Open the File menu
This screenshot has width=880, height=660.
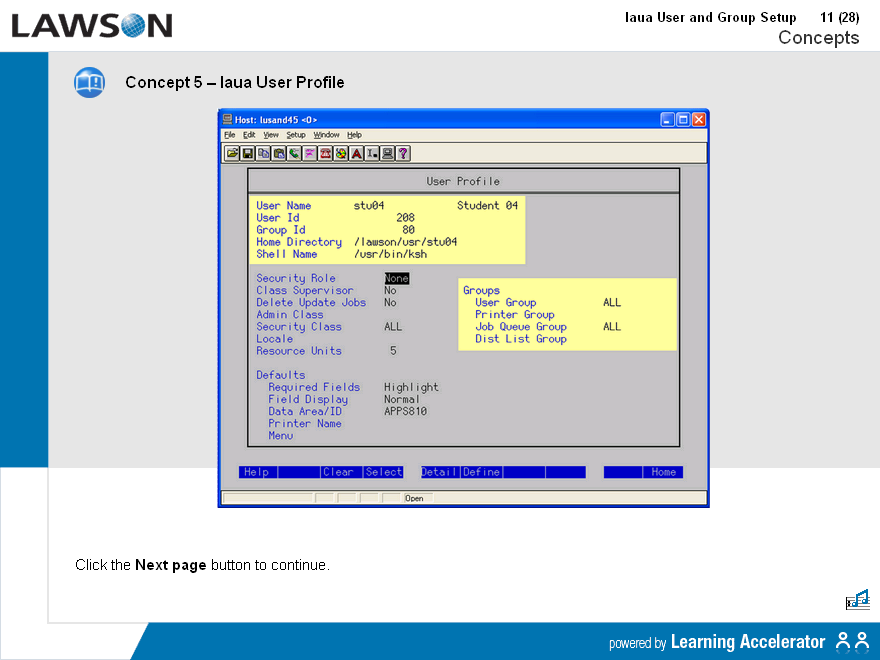click(230, 135)
